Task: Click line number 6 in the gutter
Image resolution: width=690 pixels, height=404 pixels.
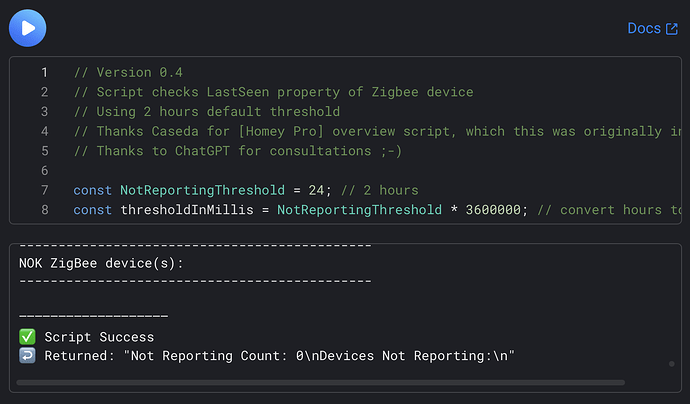Action: [x=44, y=170]
